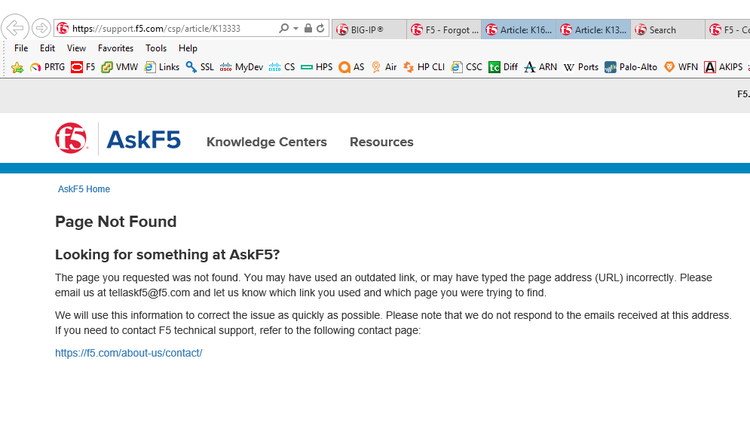The image size is (750, 426).
Task: Open the AKIPS favorites bookmark
Action: pos(724,67)
